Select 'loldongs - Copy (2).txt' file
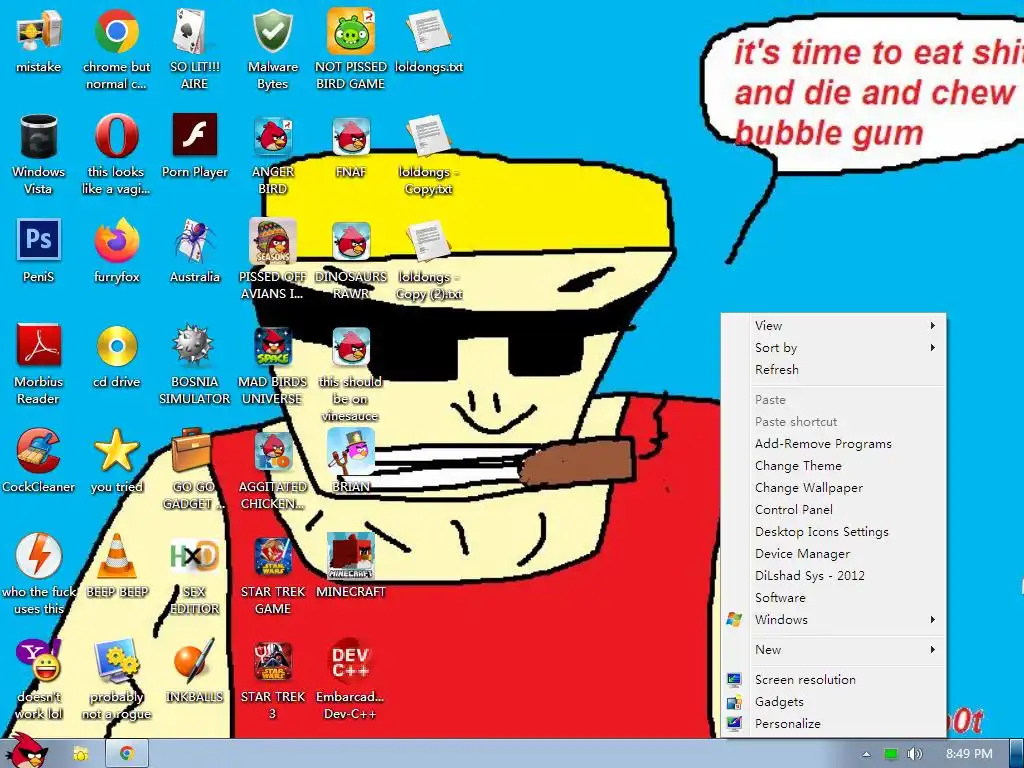This screenshot has height=768, width=1024. click(x=428, y=240)
